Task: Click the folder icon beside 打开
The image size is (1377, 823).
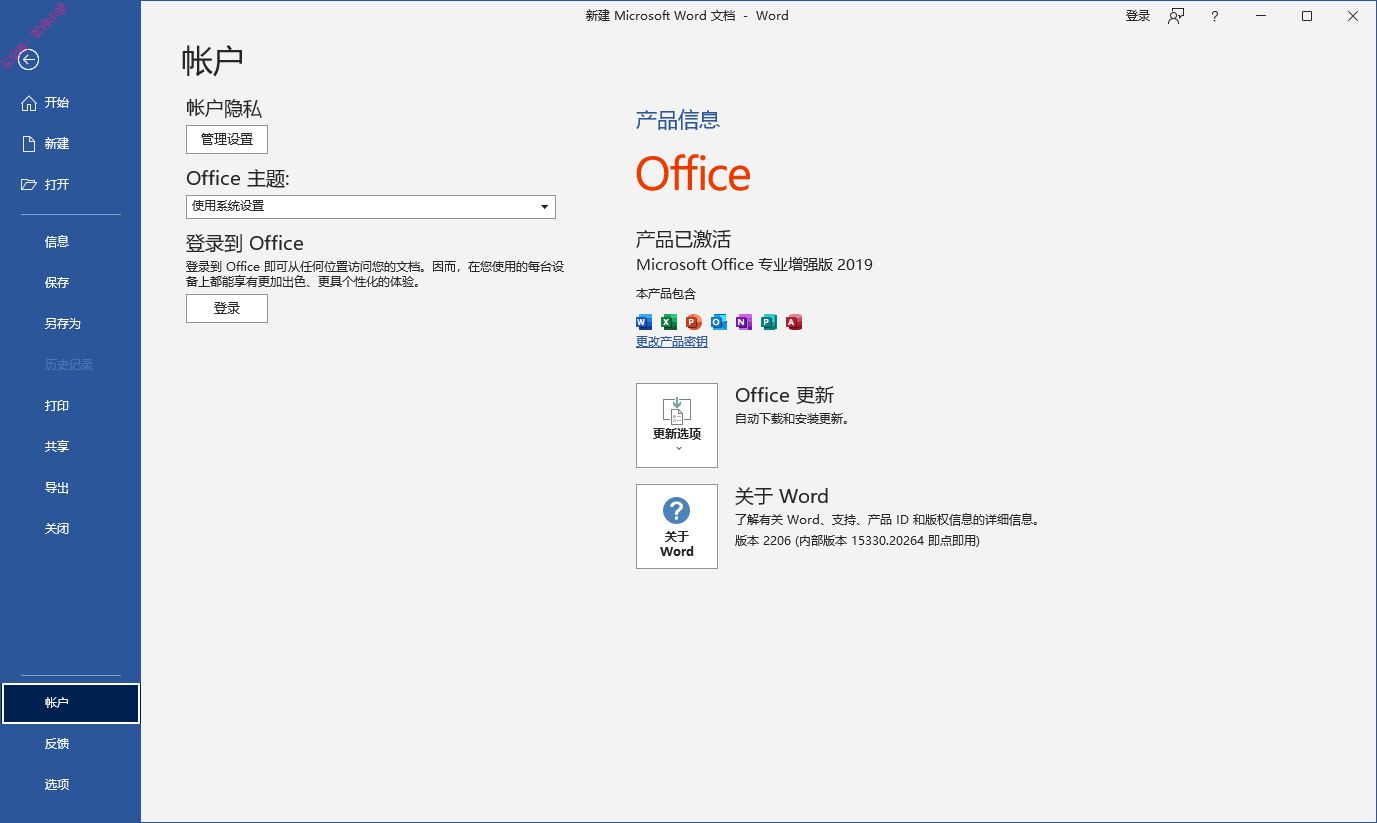Action: (x=29, y=185)
